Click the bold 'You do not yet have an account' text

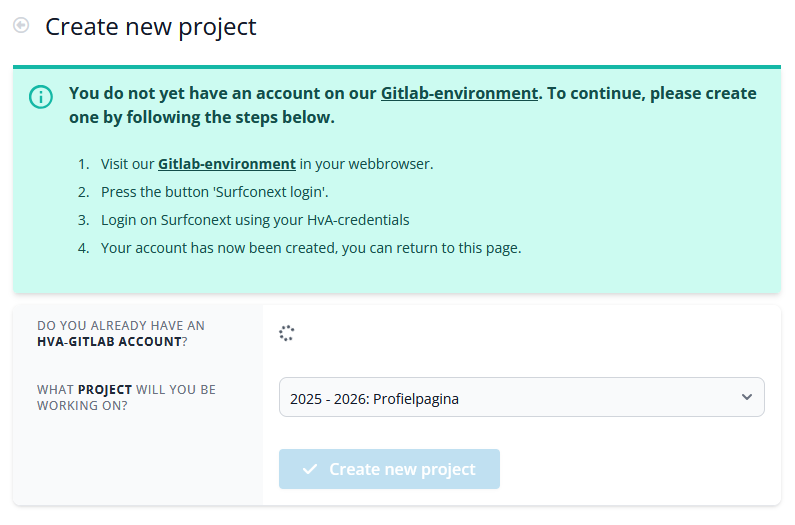coord(223,93)
